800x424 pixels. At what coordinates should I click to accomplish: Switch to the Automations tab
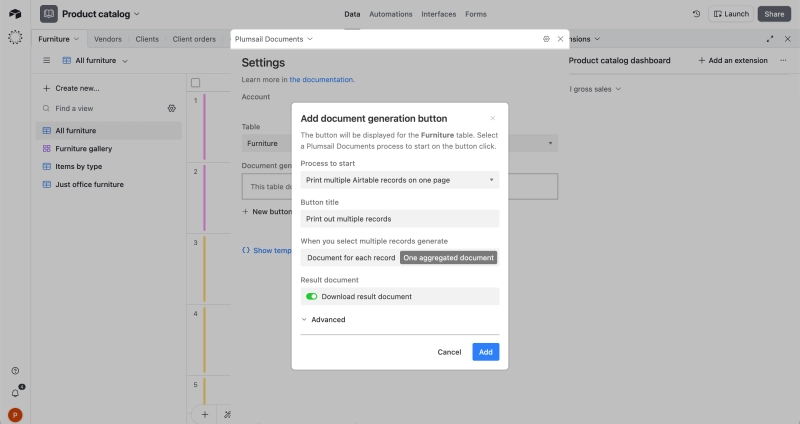point(390,14)
